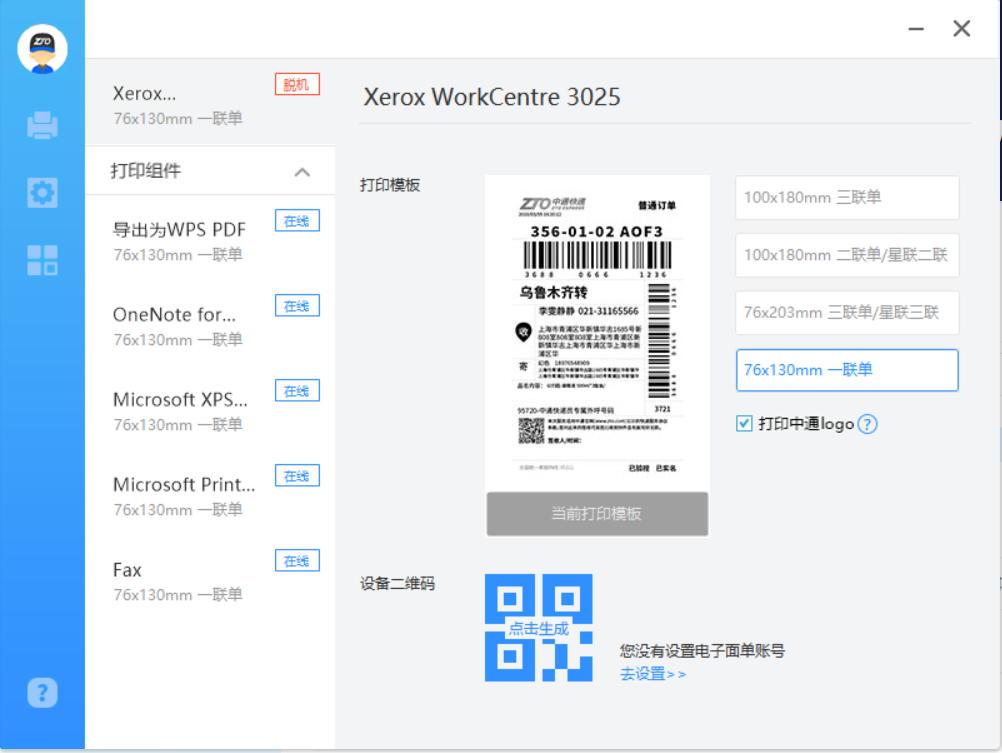The height and width of the screenshot is (753, 1002).
Task: Click the ZTO courier avatar icon
Action: point(42,49)
